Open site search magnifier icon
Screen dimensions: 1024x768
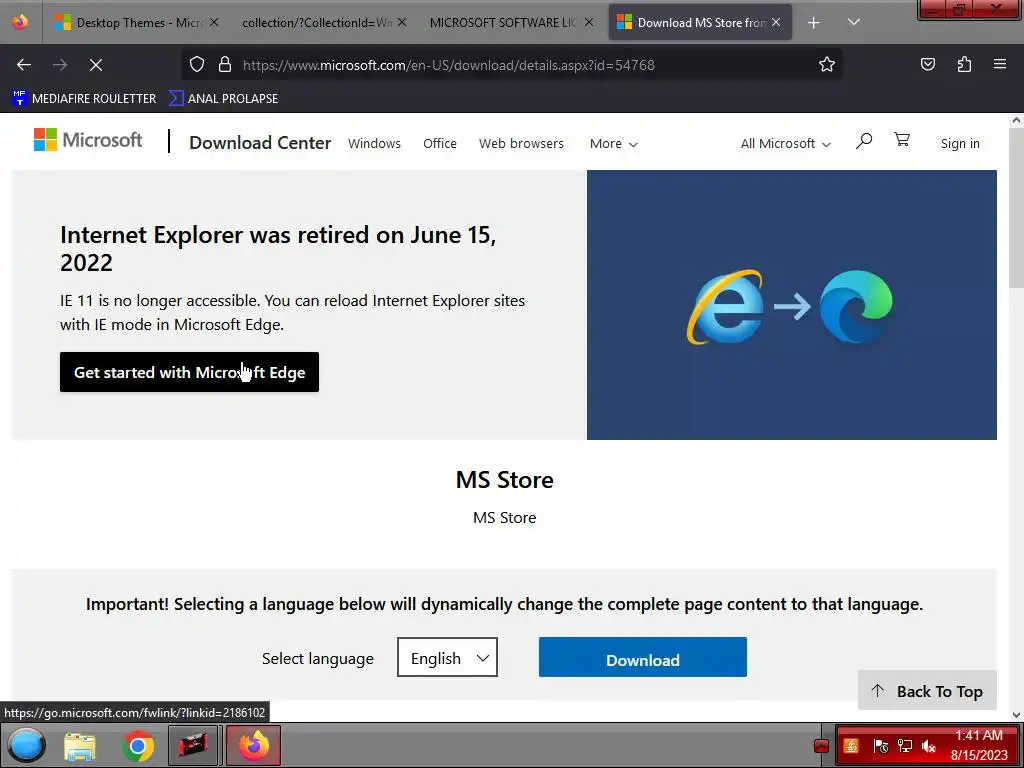coord(864,140)
